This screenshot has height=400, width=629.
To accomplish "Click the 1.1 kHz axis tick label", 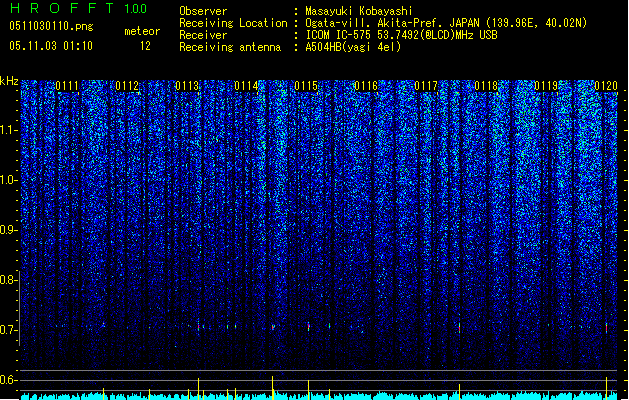I will [8, 130].
